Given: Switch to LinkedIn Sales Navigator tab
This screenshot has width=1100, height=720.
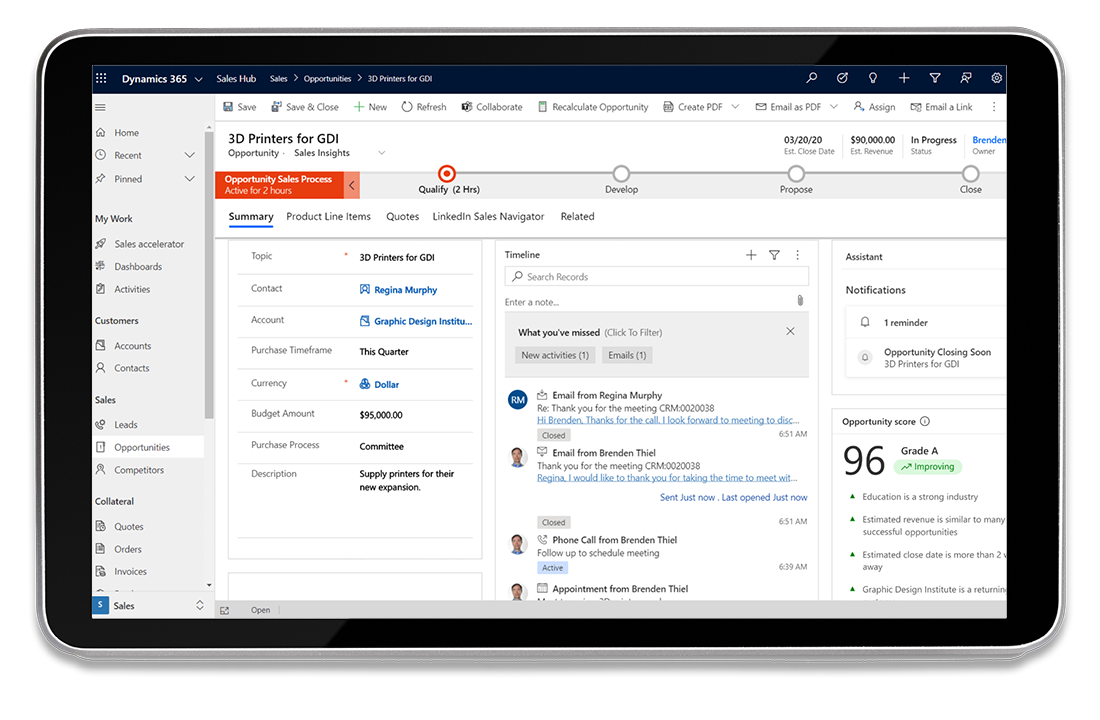Looking at the screenshot, I should (x=488, y=217).
